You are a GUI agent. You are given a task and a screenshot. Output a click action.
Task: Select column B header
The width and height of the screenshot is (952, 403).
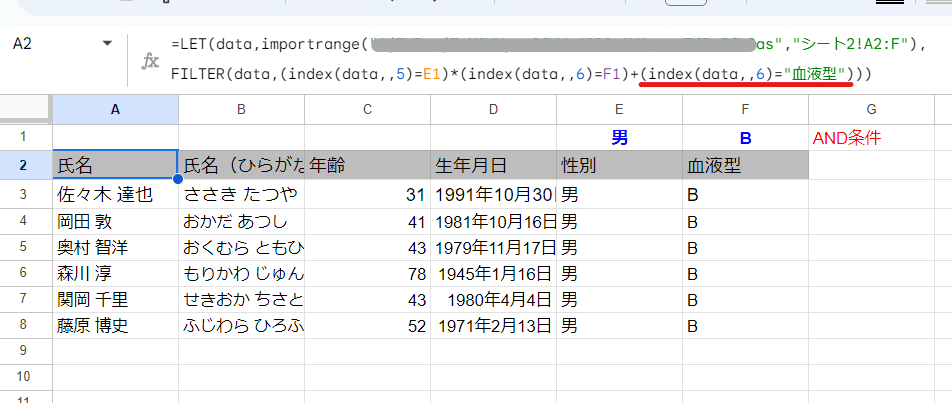tap(241, 110)
